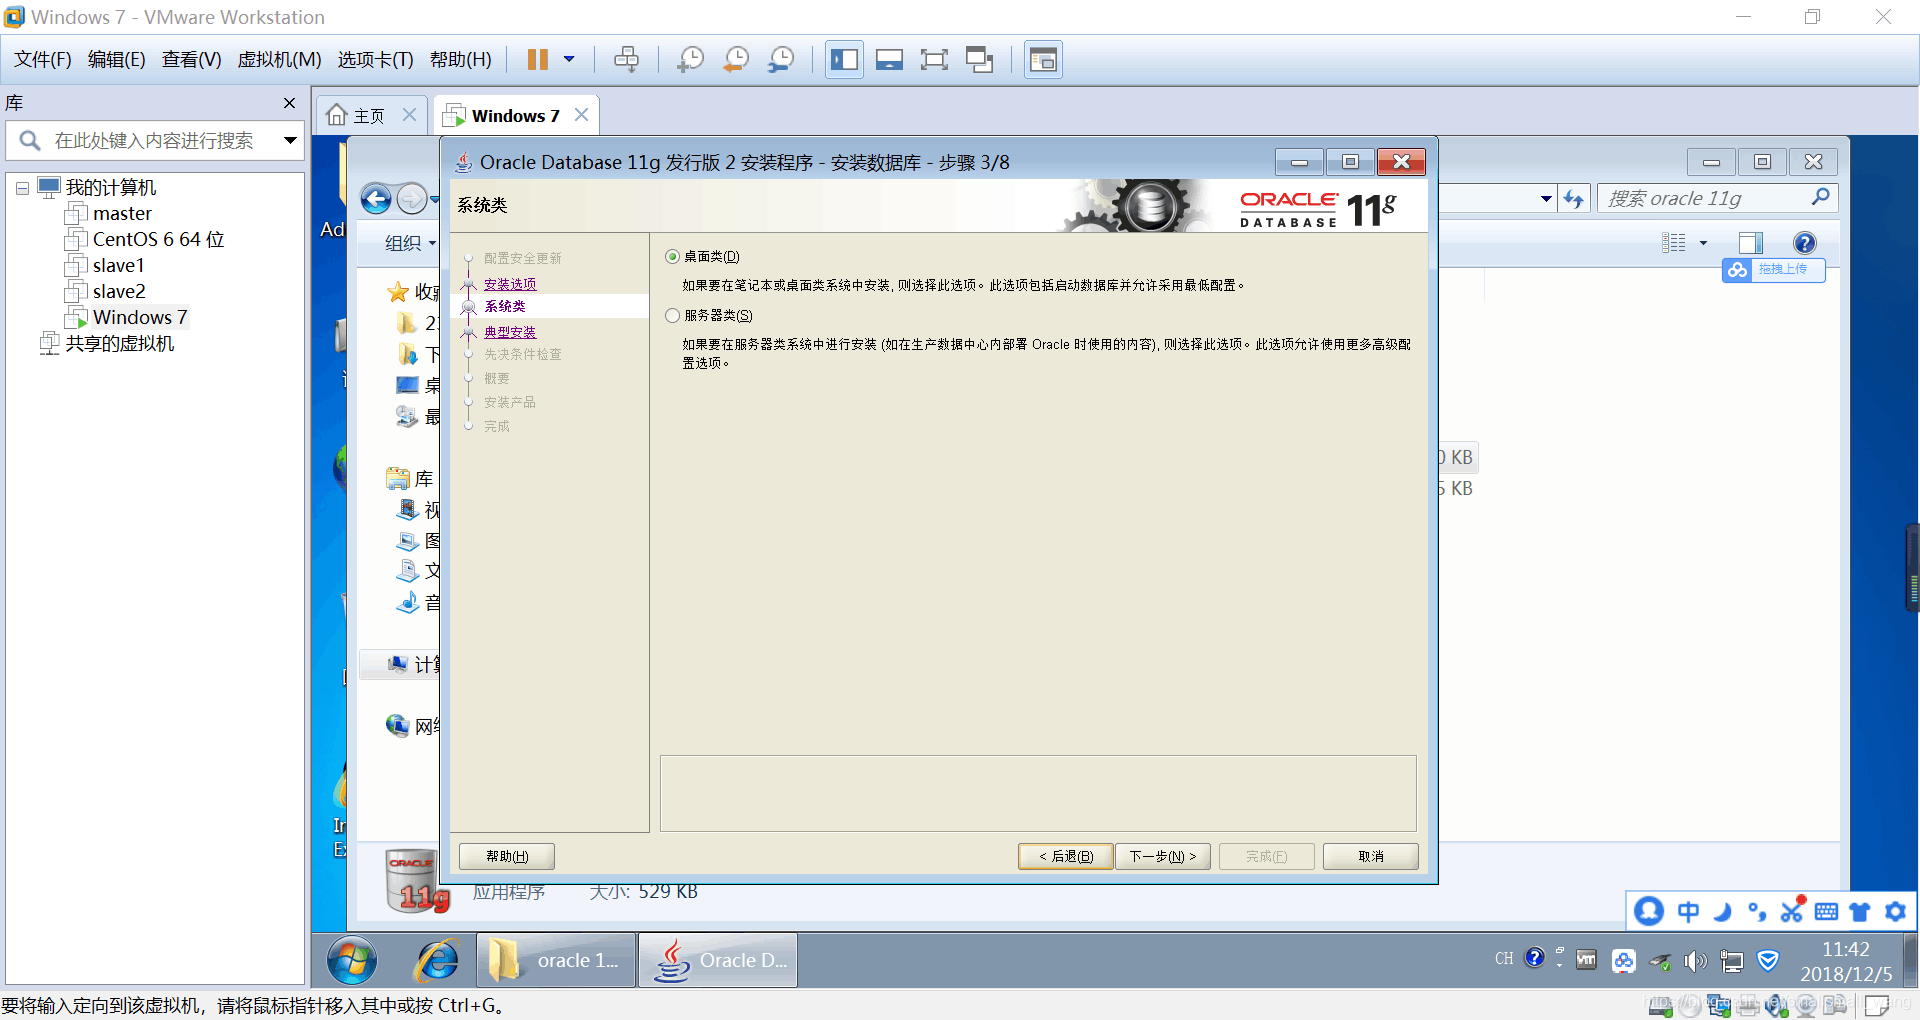
Task: Open the 文件(F) menu
Action: tap(43, 60)
